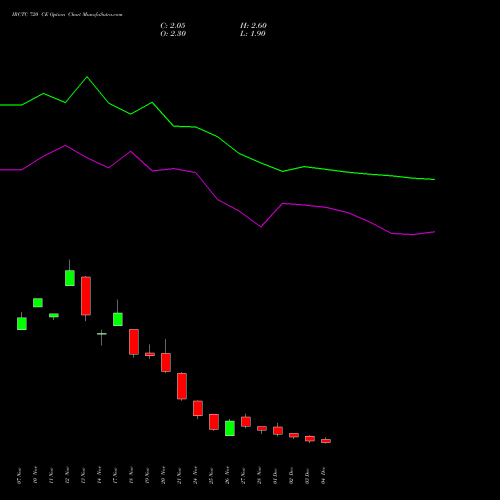Click the 28 Nov red candlestick
500x500 pixels.
pos(262,428)
